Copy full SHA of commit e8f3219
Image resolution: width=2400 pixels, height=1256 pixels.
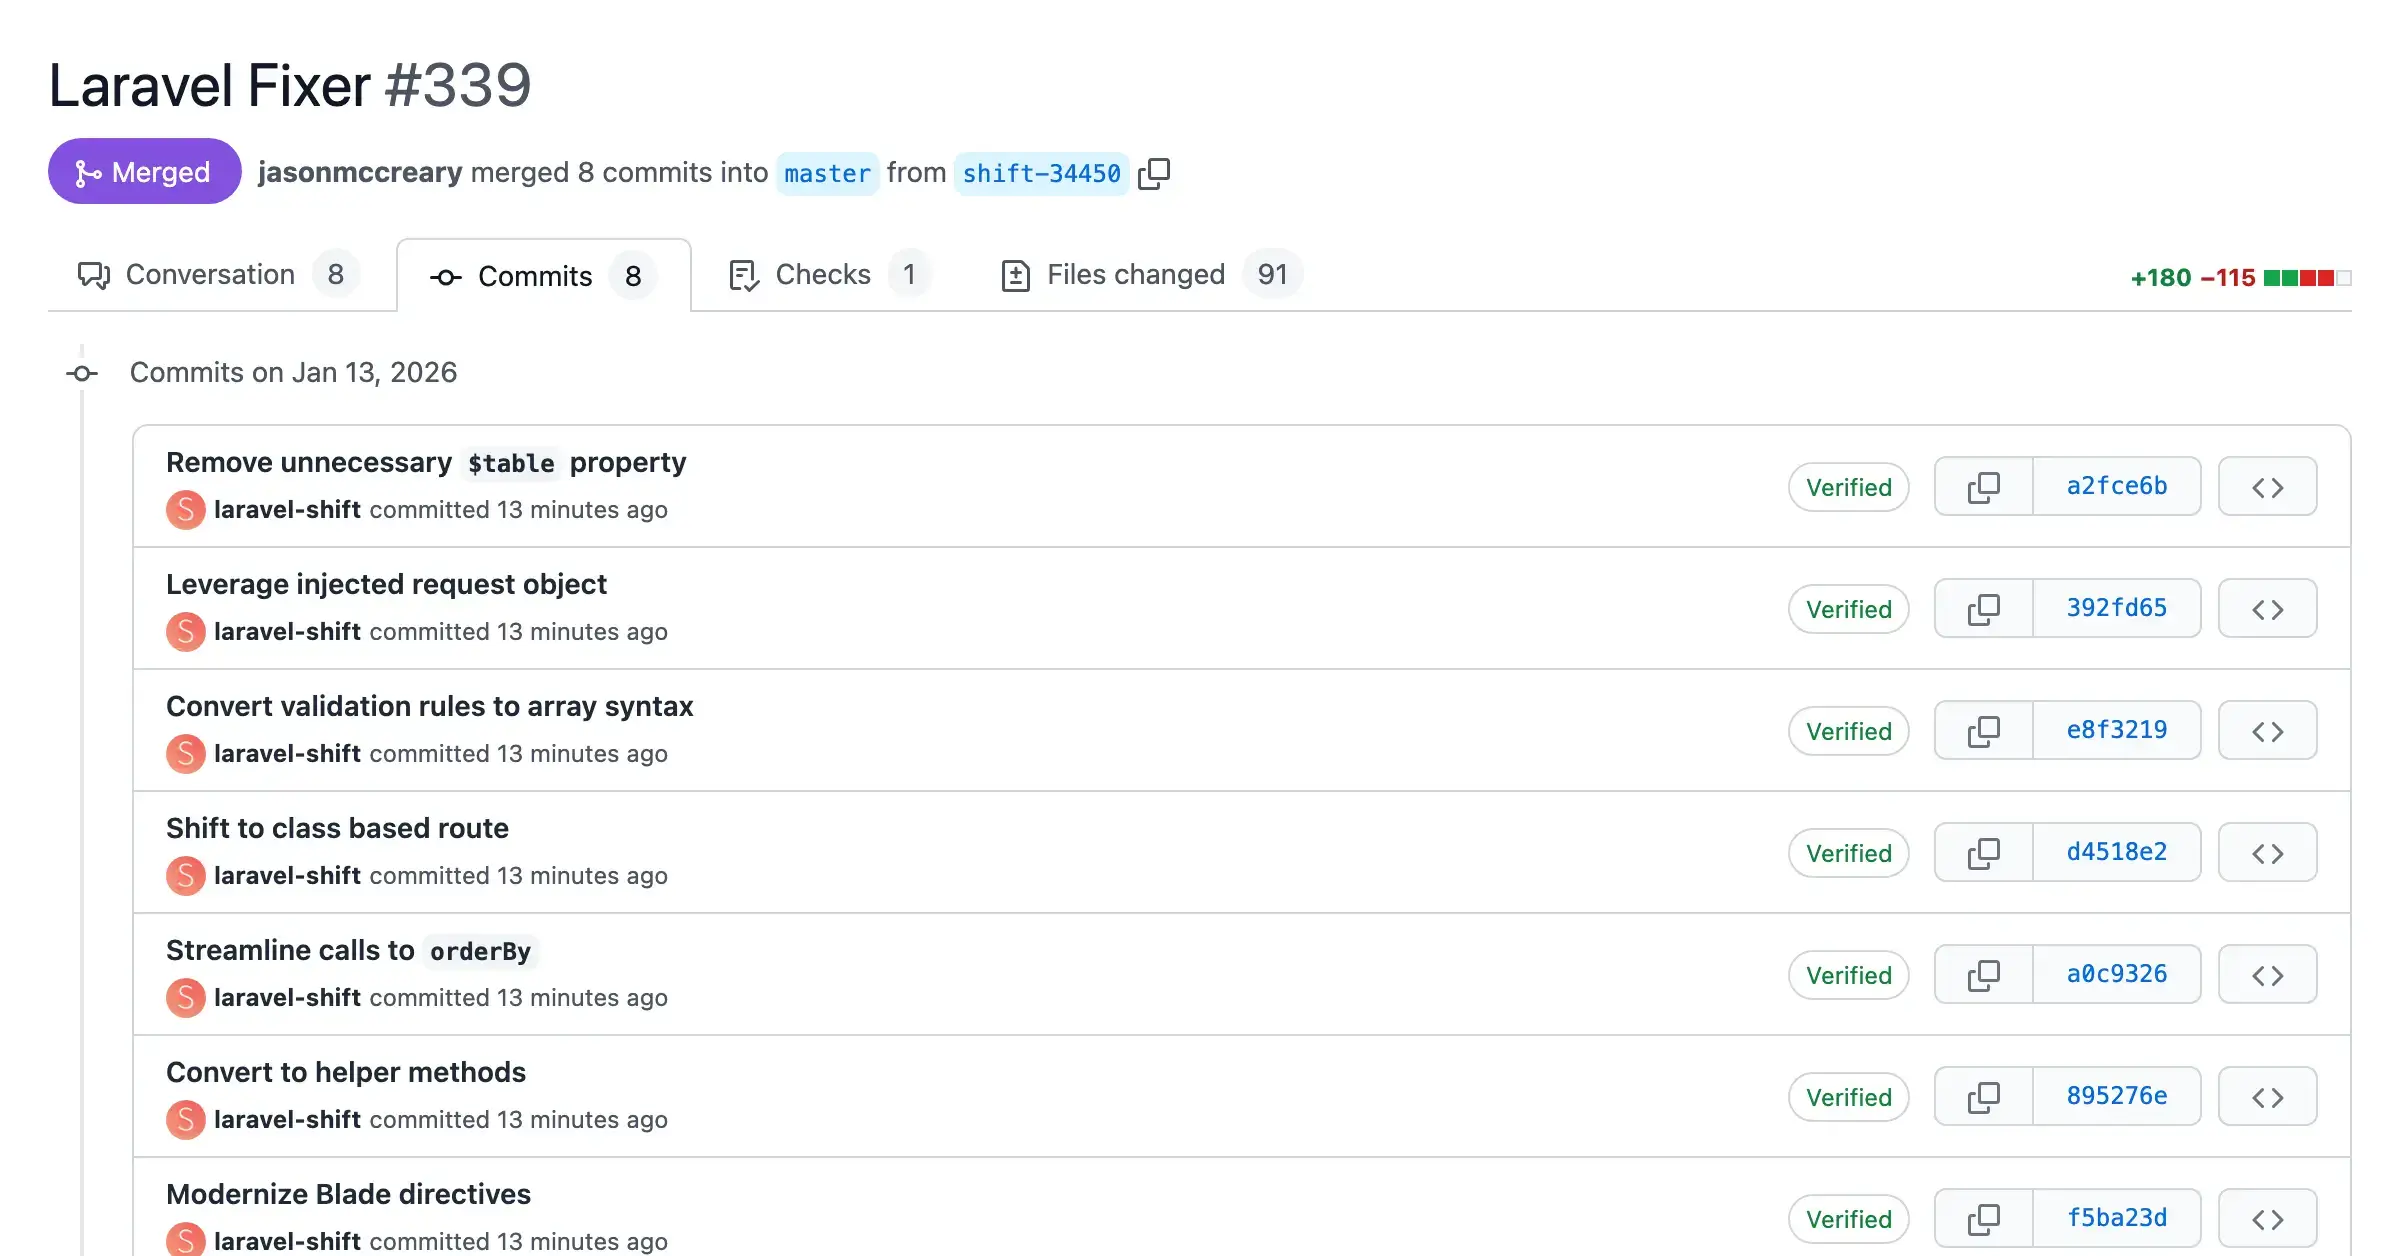pyautogui.click(x=1983, y=730)
